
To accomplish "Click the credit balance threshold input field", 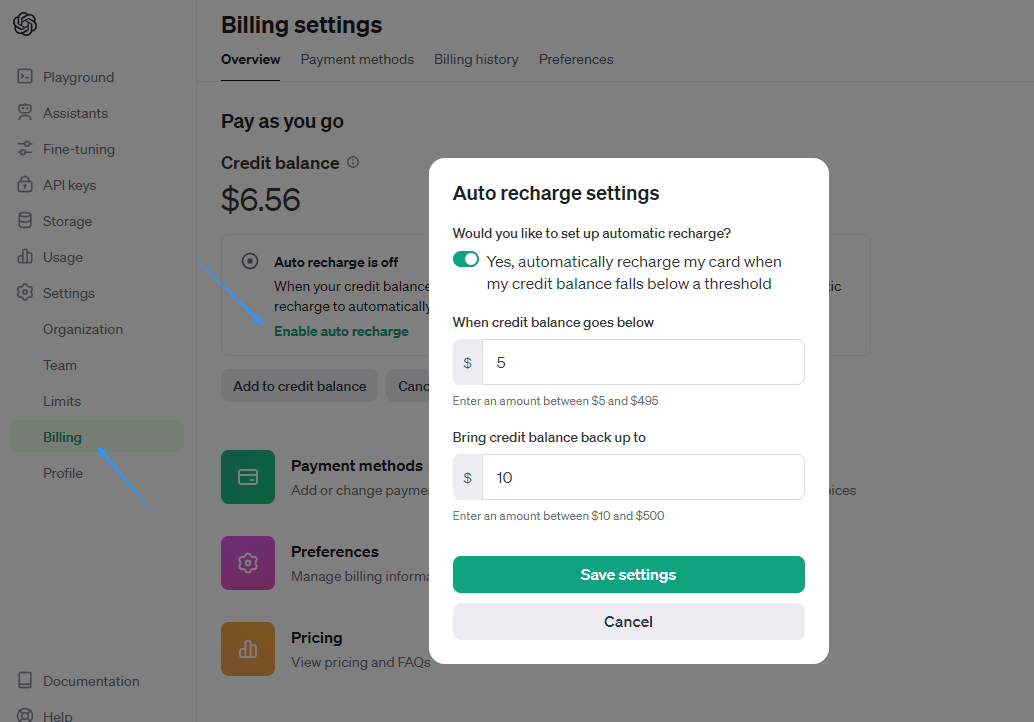I will click(x=645, y=362).
